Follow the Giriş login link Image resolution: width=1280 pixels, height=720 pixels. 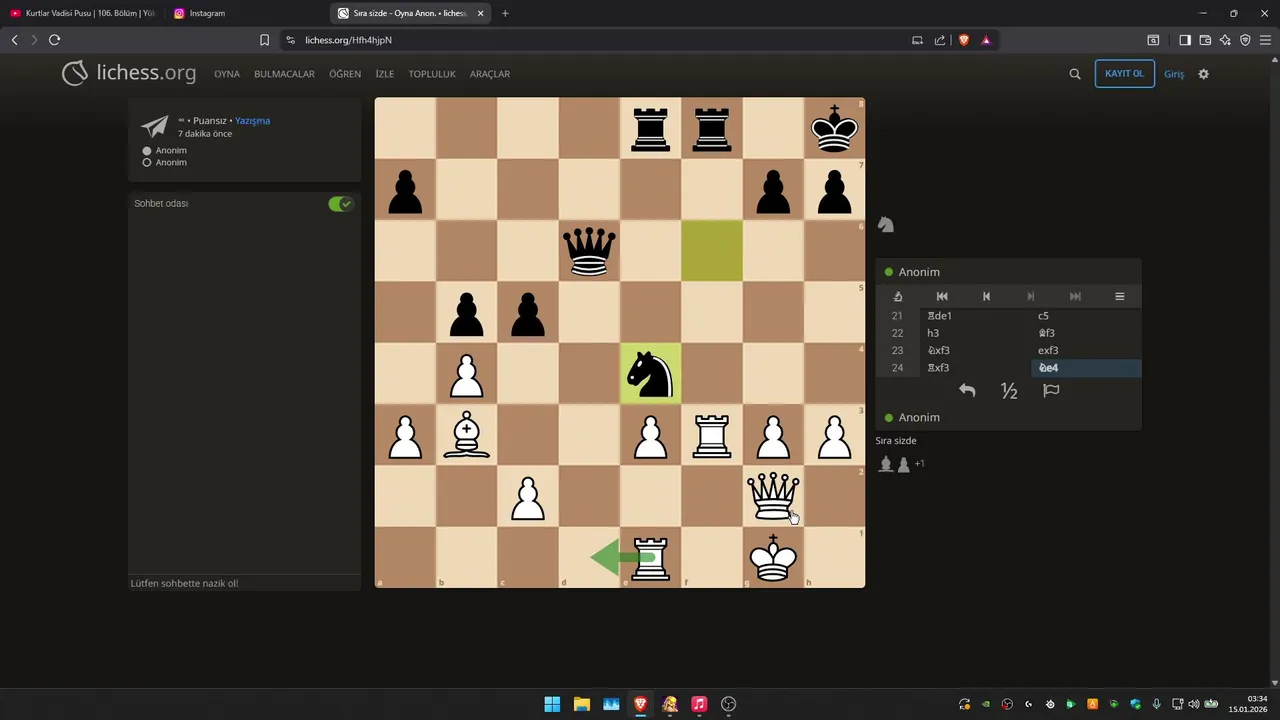[1174, 74]
